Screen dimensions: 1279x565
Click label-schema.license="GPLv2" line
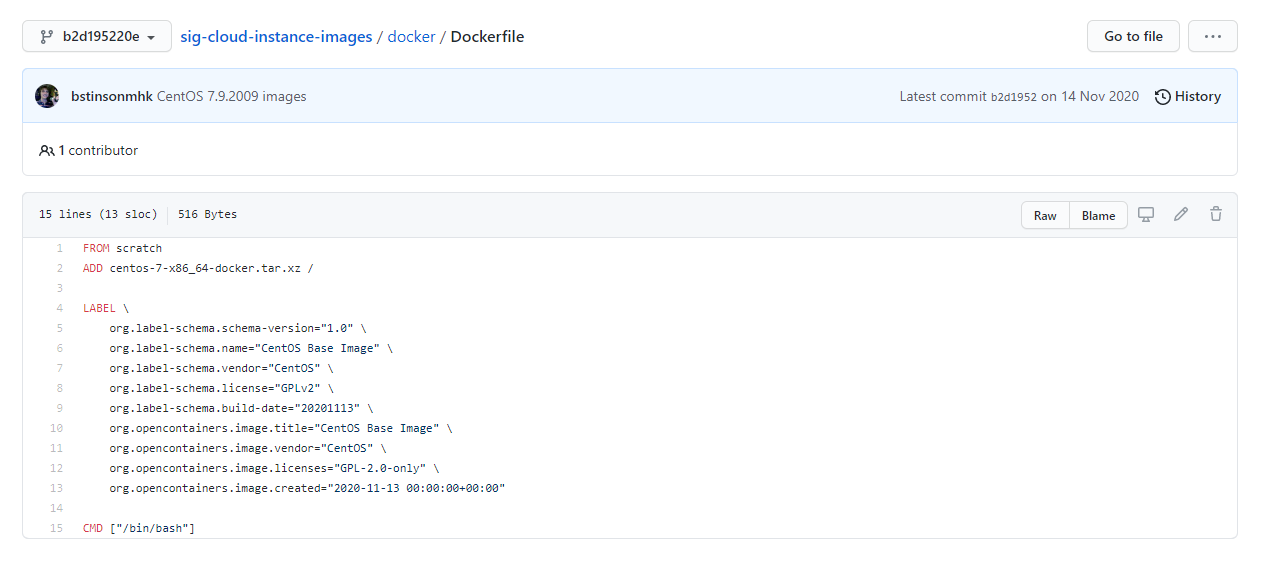221,388
